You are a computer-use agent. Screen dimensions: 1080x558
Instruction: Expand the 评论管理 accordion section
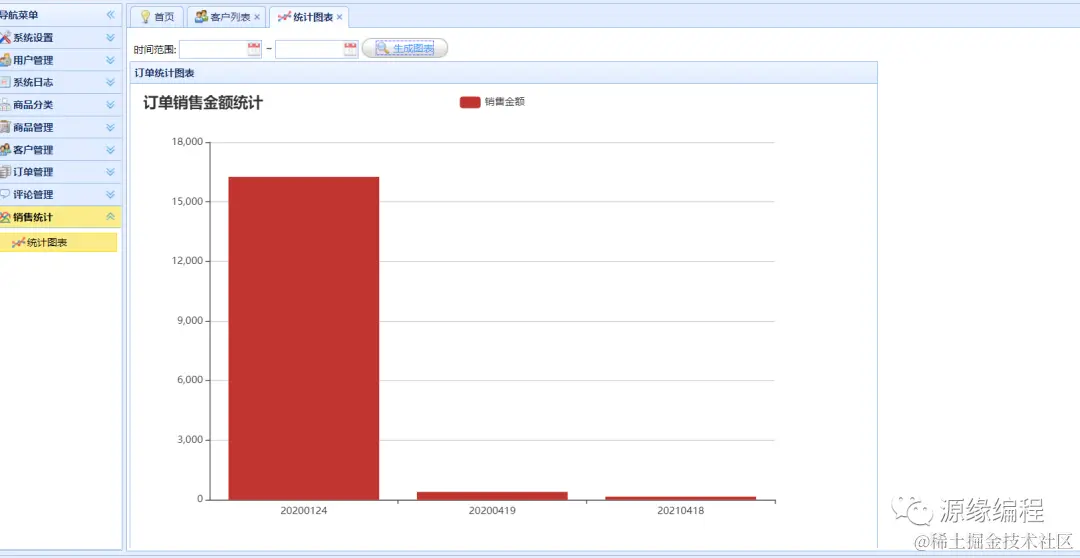click(110, 194)
